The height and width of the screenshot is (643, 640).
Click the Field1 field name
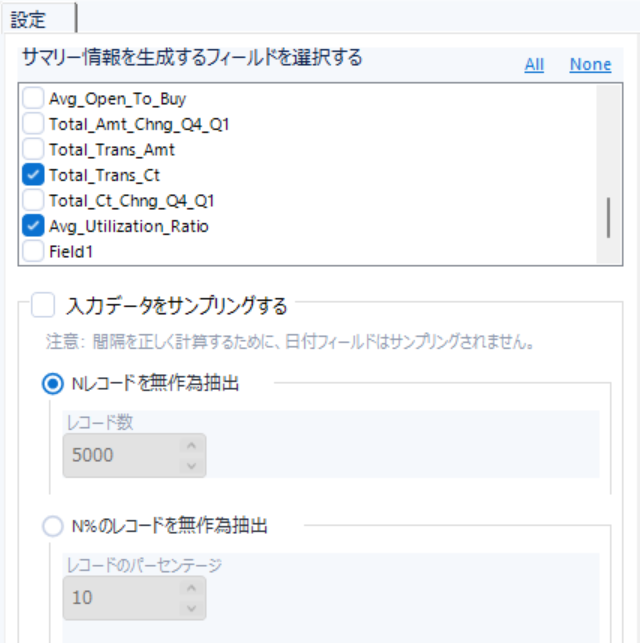tap(71, 251)
